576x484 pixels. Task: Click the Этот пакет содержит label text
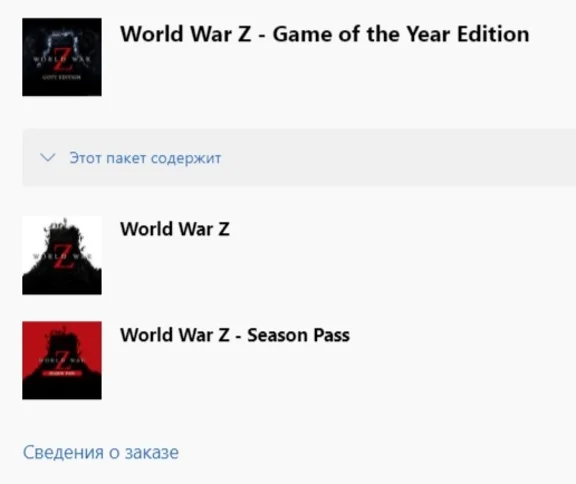[145, 158]
